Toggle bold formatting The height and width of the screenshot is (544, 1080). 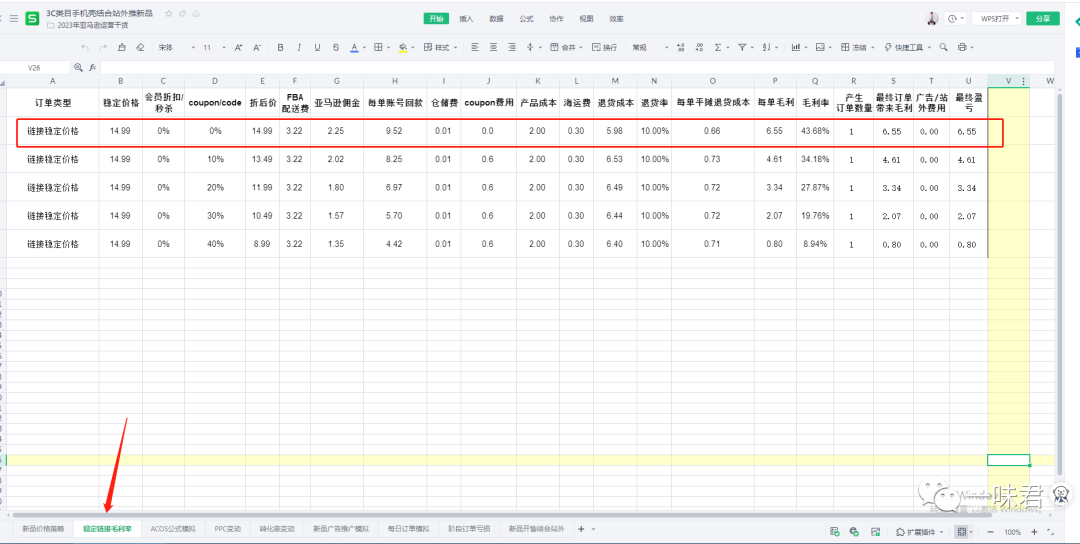coord(280,47)
